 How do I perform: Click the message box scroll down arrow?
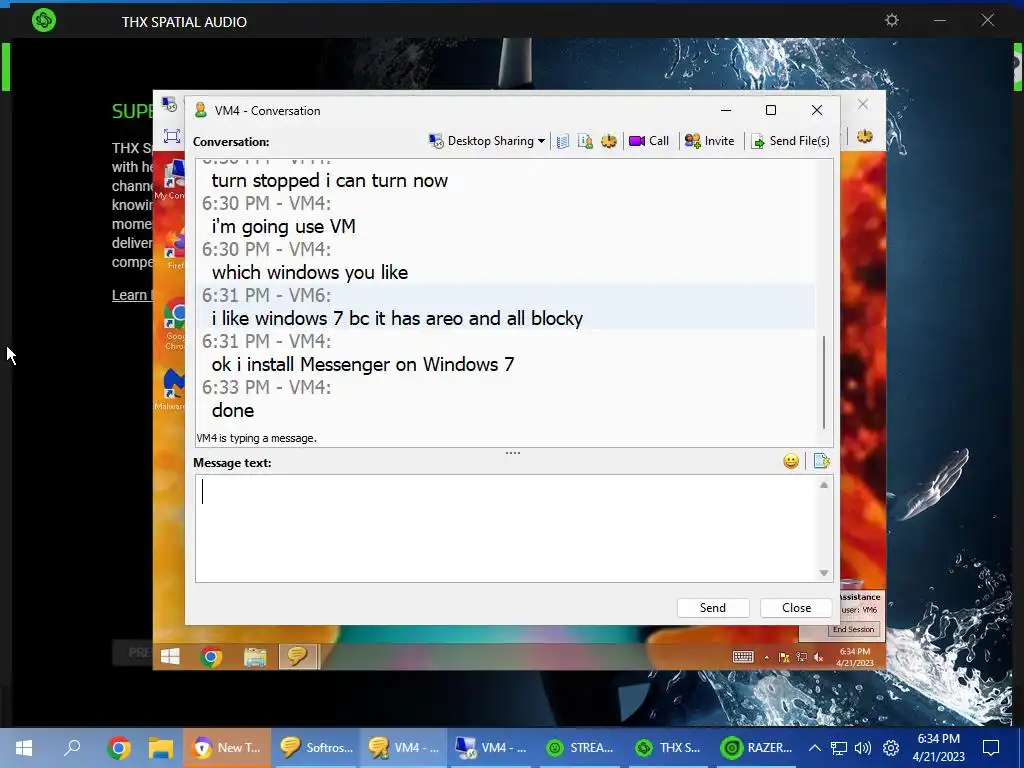824,573
